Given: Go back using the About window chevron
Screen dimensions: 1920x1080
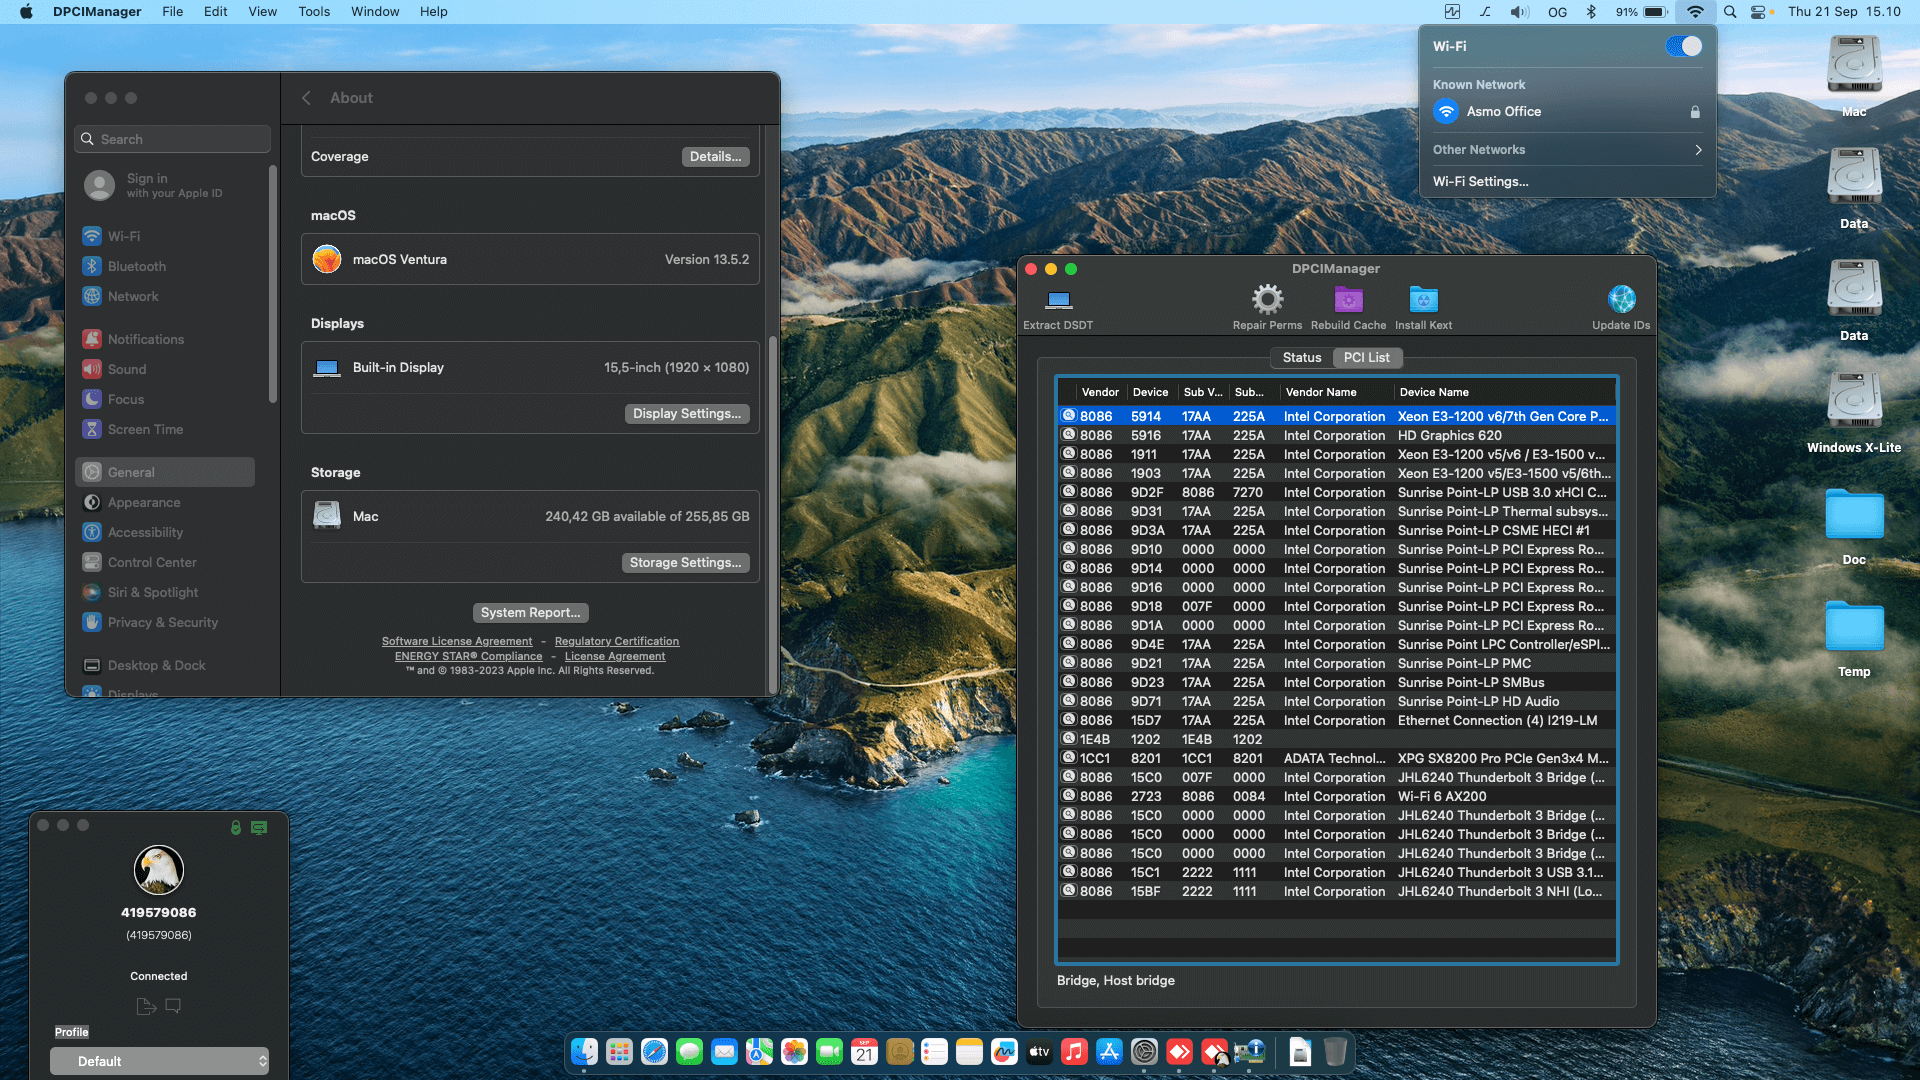Looking at the screenshot, I should pos(306,97).
